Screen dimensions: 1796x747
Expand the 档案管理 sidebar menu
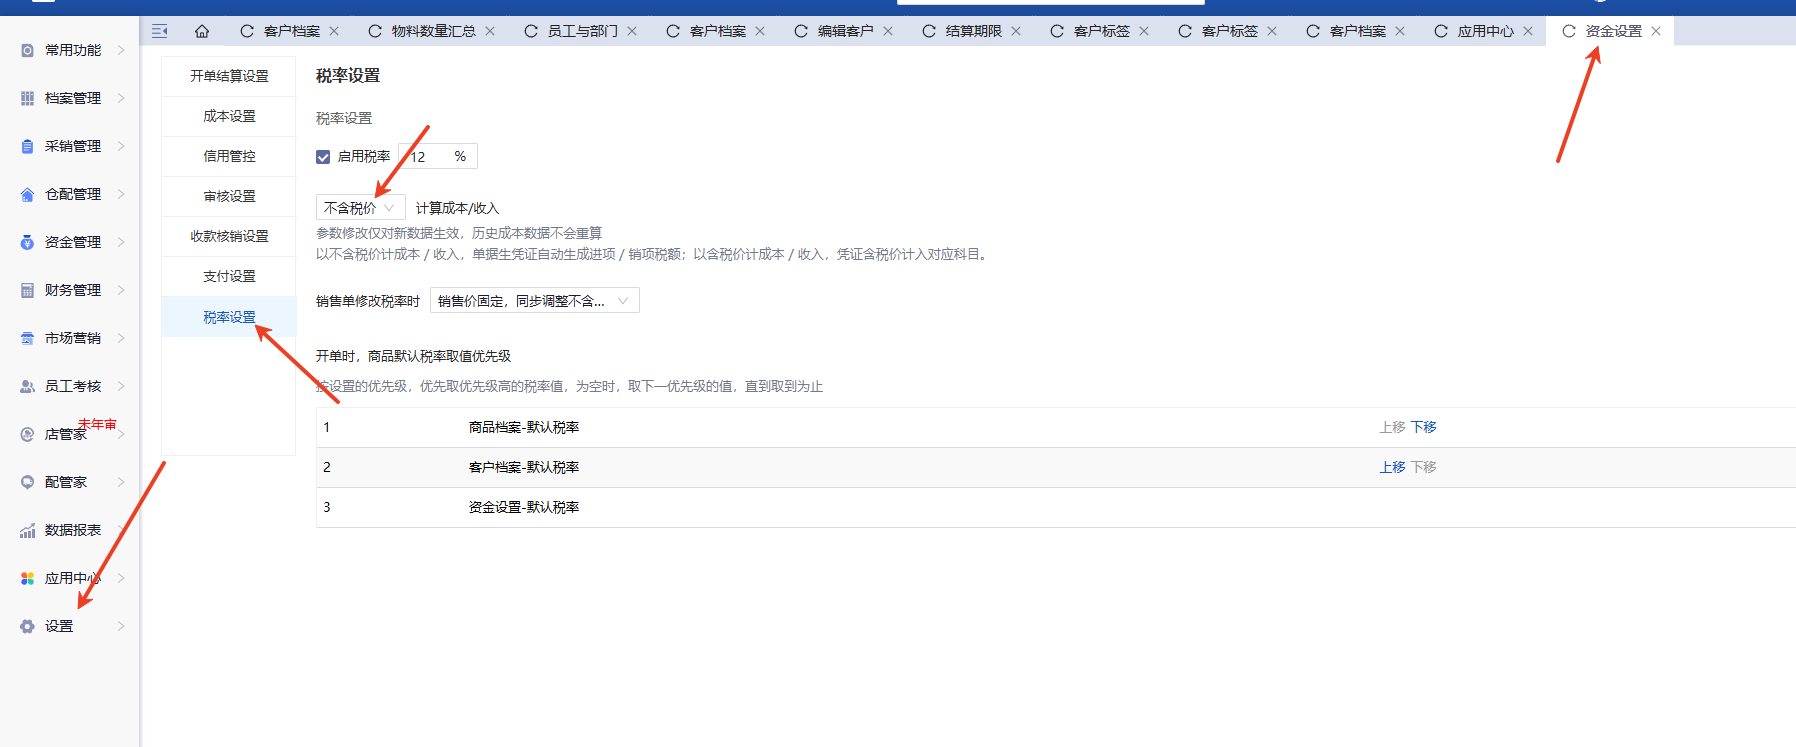tap(73, 98)
